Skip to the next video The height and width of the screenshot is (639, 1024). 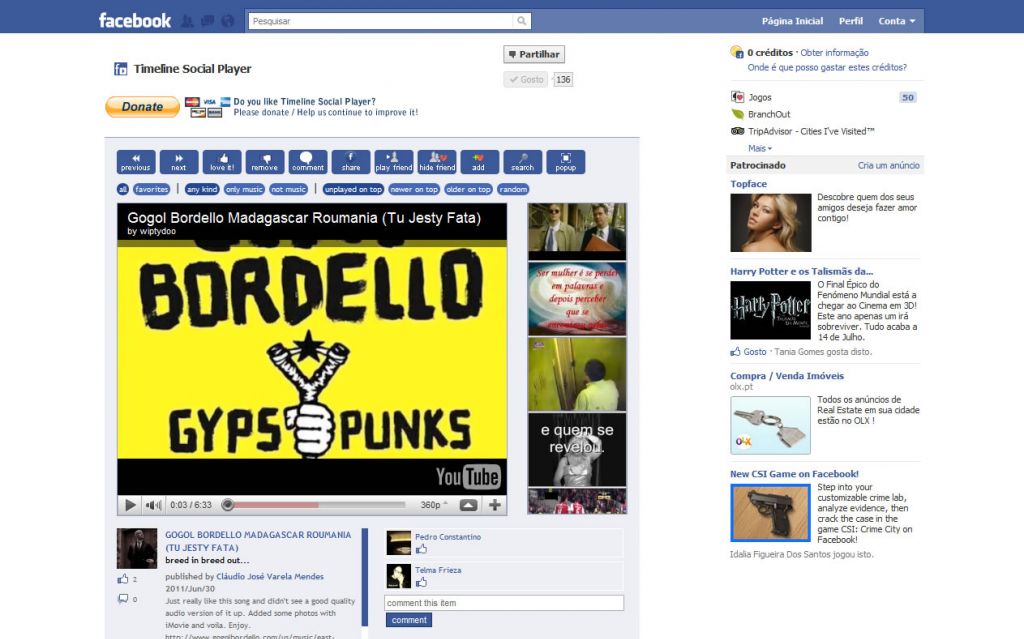(x=179, y=162)
